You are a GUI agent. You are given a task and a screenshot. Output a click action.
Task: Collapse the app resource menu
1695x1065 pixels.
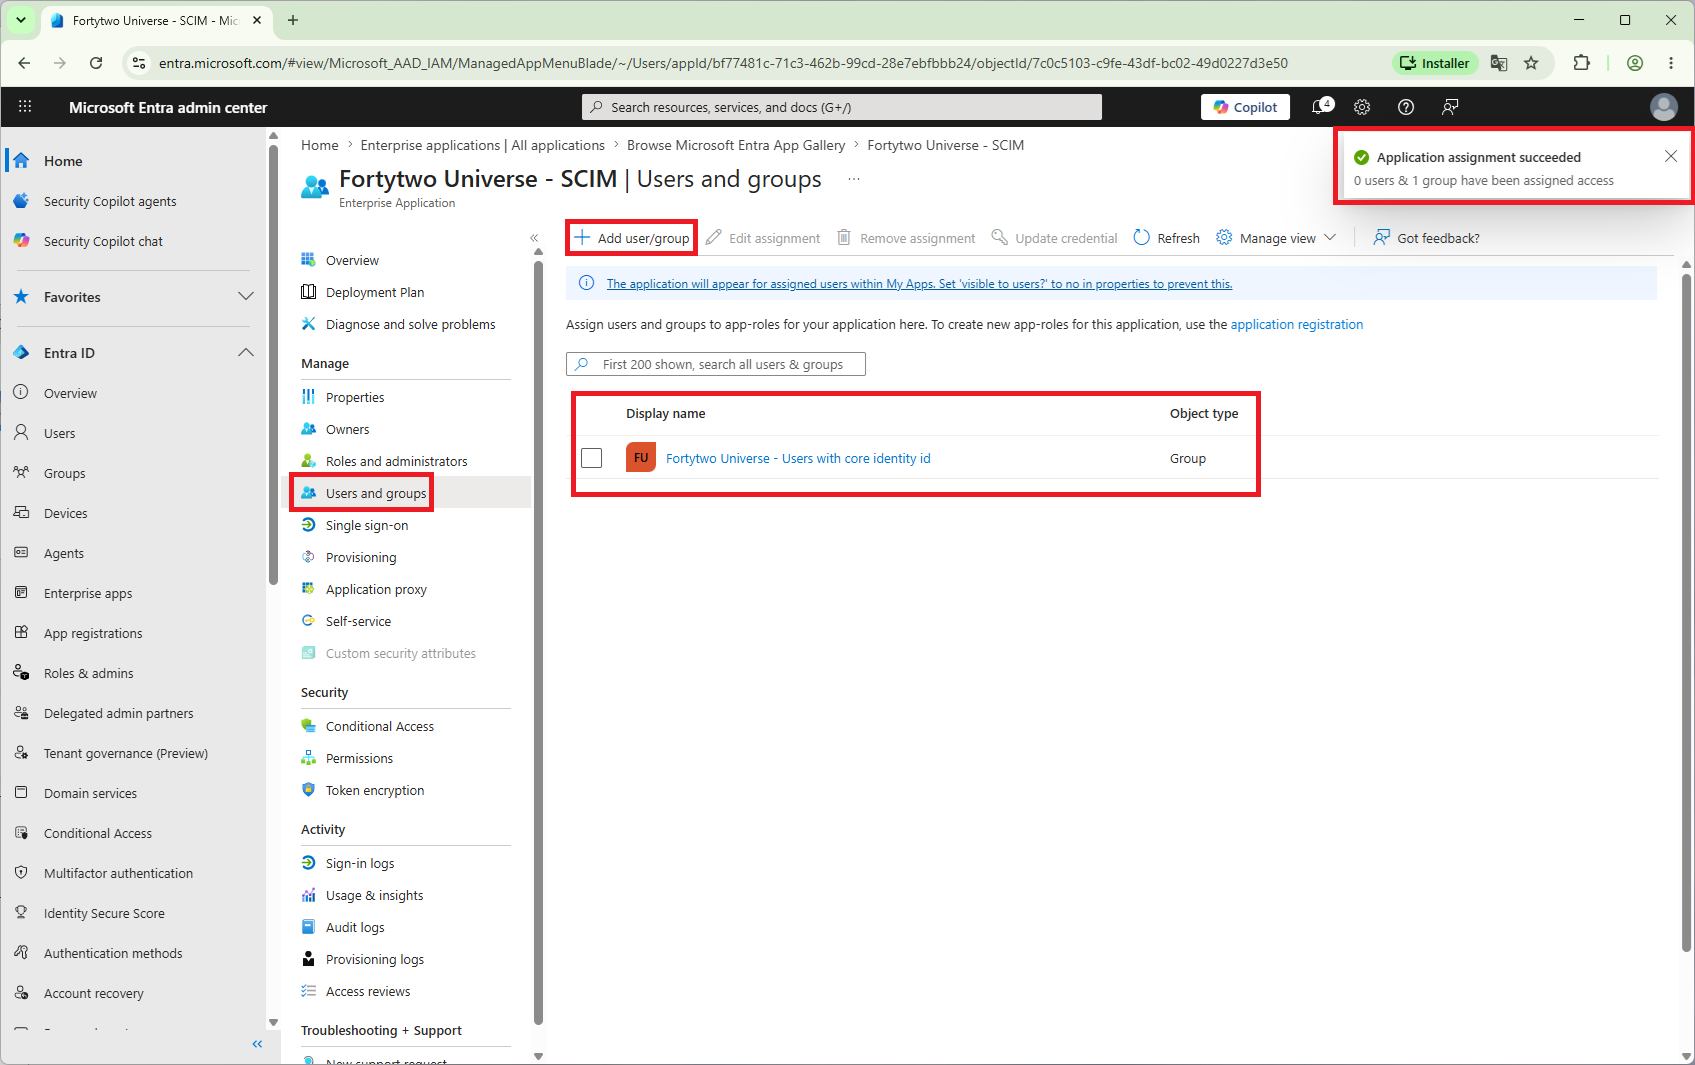tap(534, 238)
